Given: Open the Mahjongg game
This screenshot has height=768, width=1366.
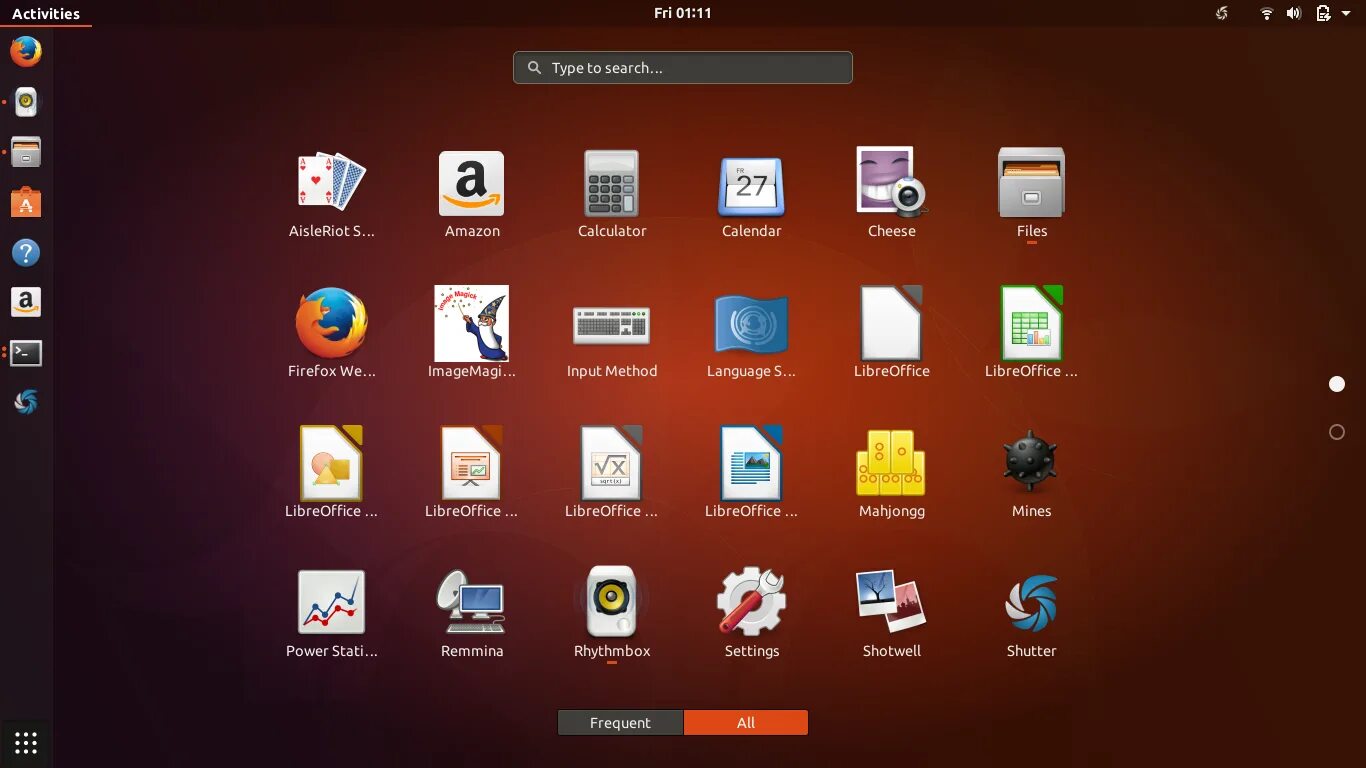Looking at the screenshot, I should click(x=892, y=475).
